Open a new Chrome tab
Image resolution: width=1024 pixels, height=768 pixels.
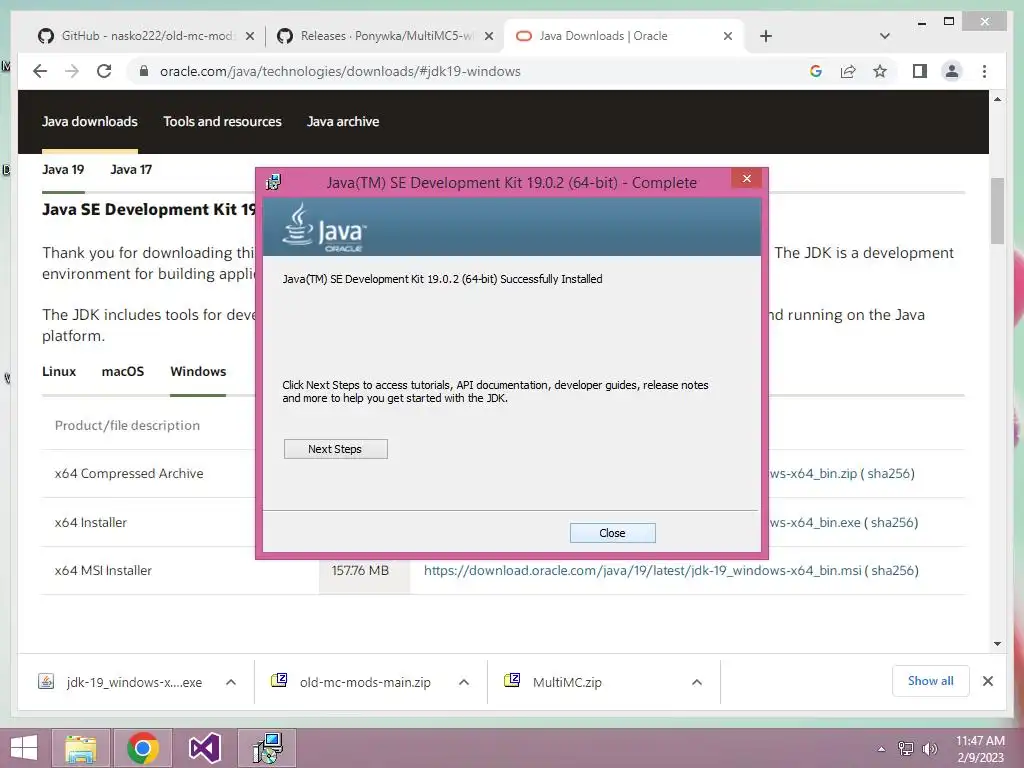tap(766, 36)
